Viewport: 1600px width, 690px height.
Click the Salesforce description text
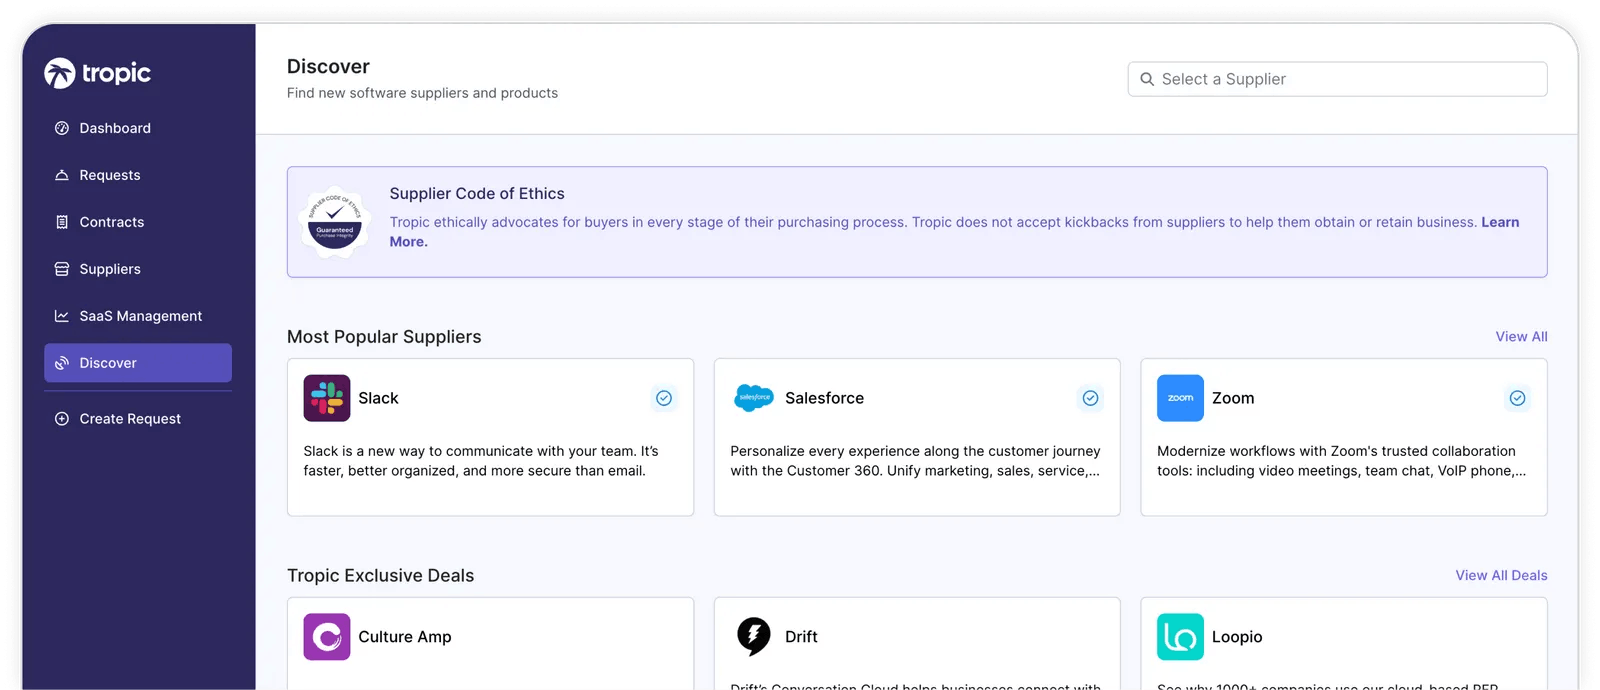(915, 461)
